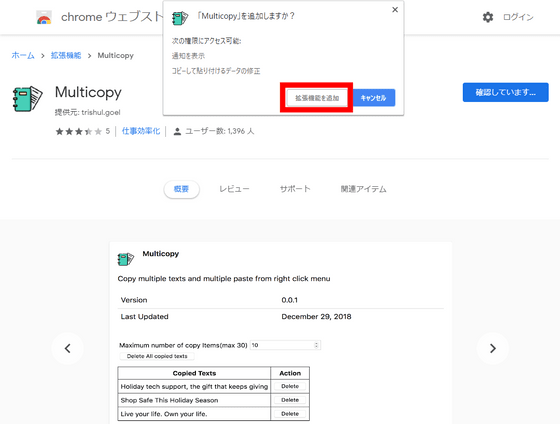The height and width of the screenshot is (424, 560).
Task: Click the 提供元: trishul.goel text
Action: 88,113
